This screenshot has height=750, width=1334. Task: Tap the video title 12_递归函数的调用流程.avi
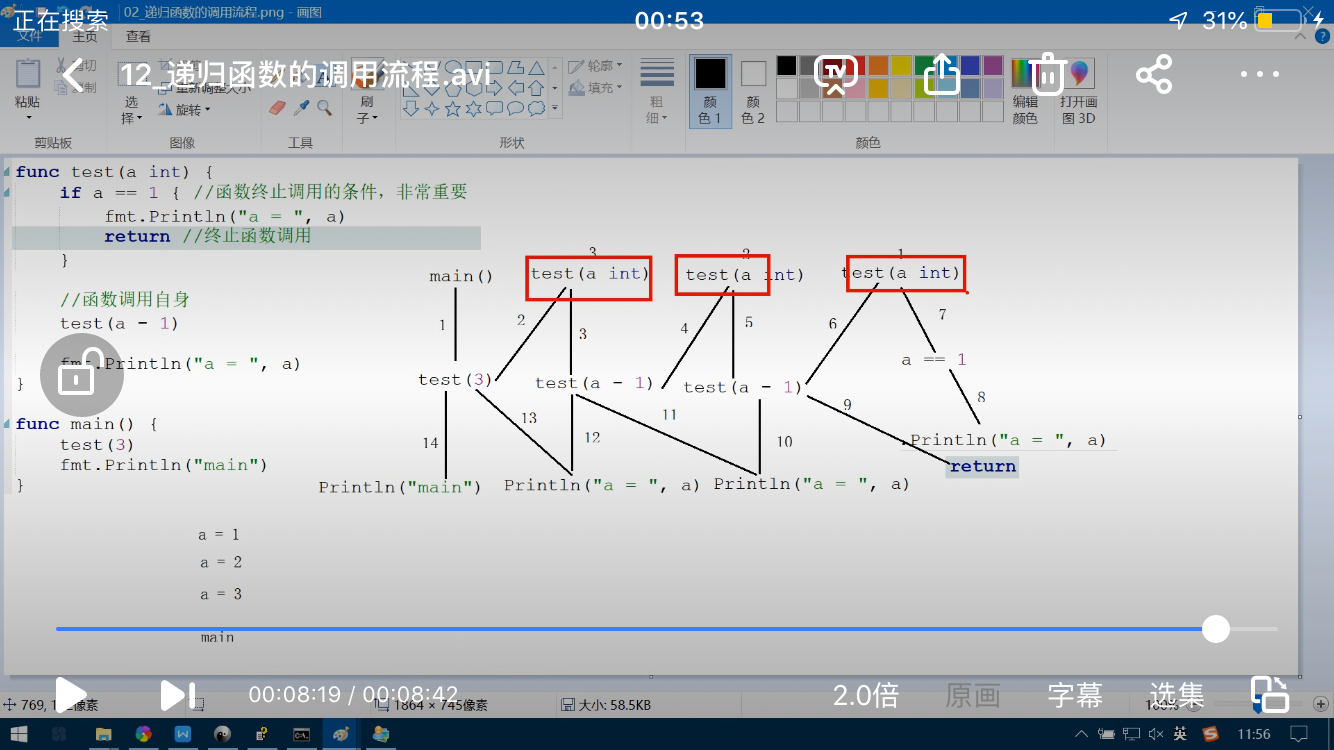click(305, 75)
